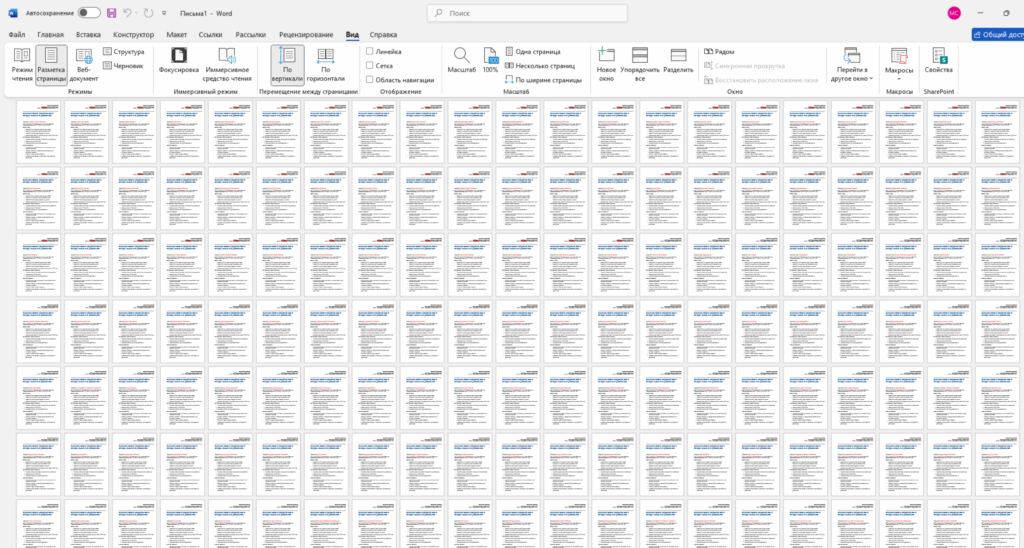Click the Общий доступ share button
1024x548 pixels.
(x=997, y=35)
